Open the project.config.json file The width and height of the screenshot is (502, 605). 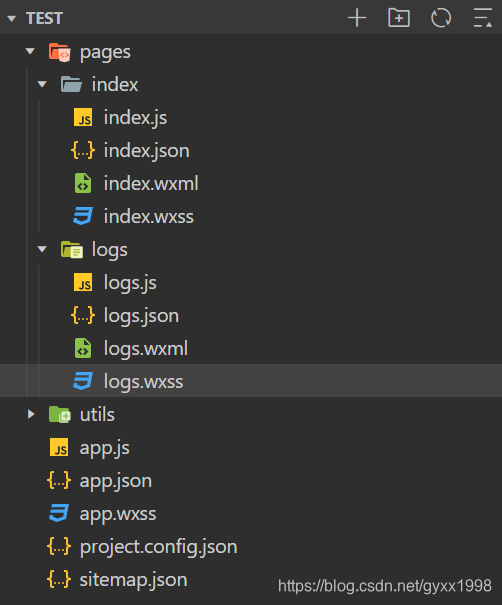(251, 547)
